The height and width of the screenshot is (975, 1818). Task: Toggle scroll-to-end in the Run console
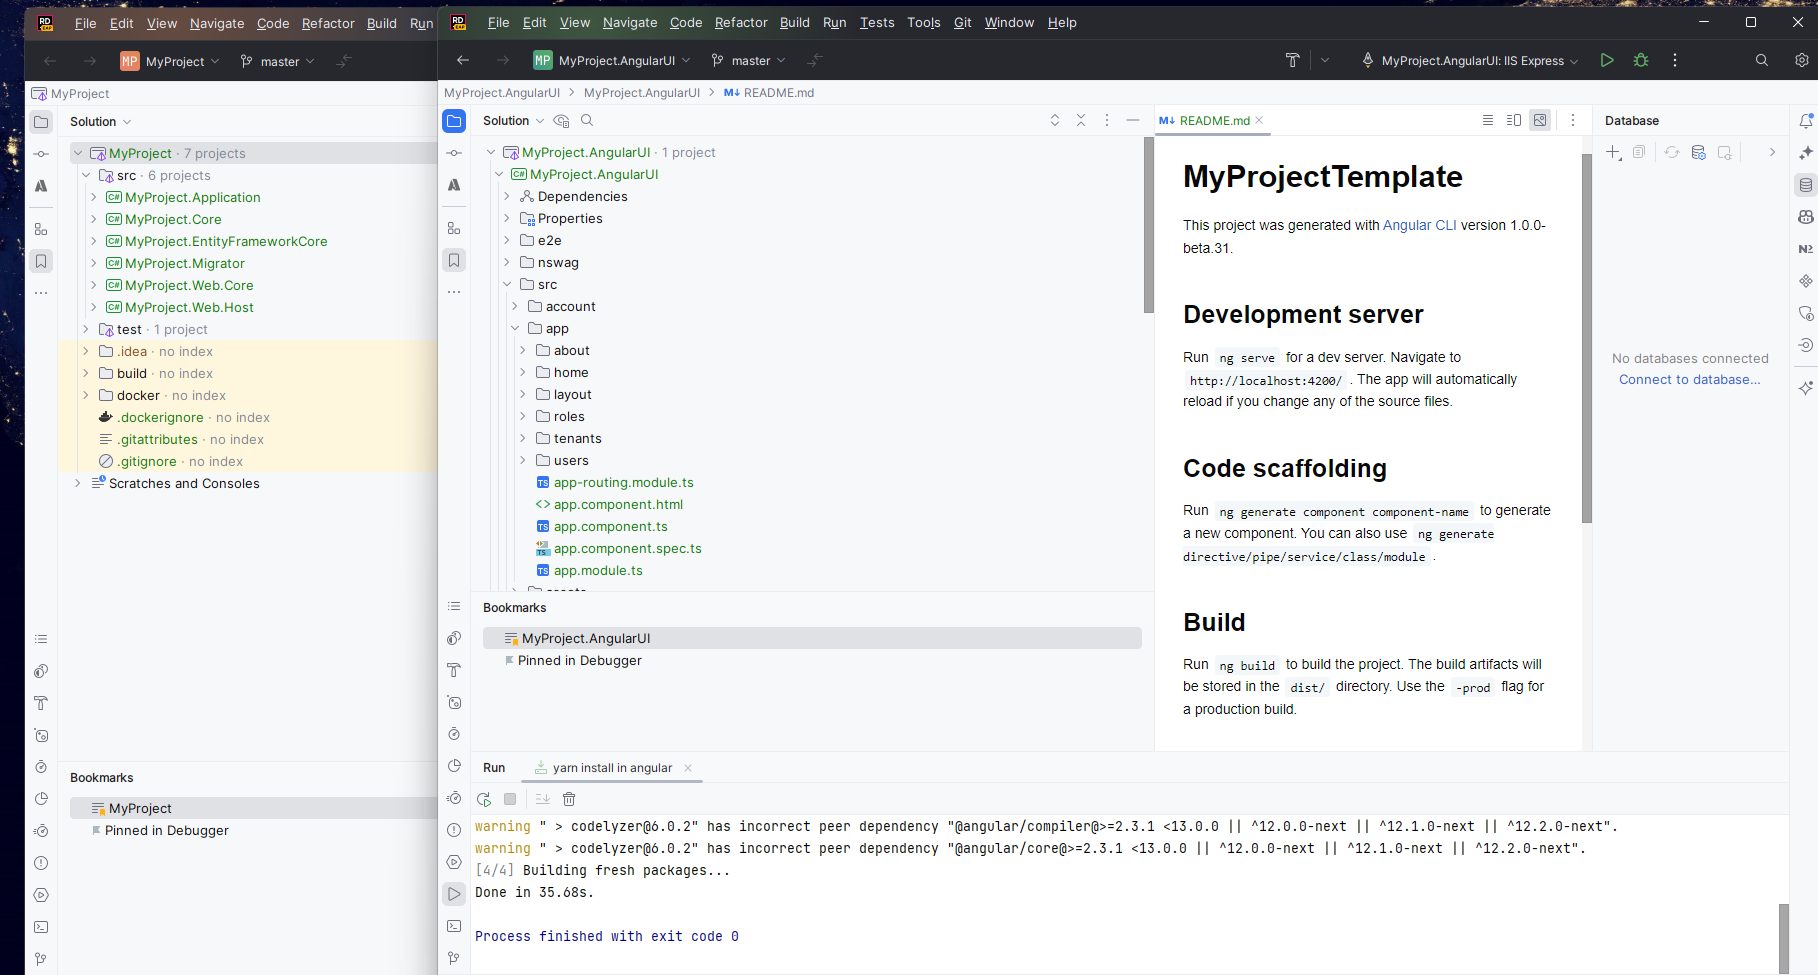[x=542, y=799]
